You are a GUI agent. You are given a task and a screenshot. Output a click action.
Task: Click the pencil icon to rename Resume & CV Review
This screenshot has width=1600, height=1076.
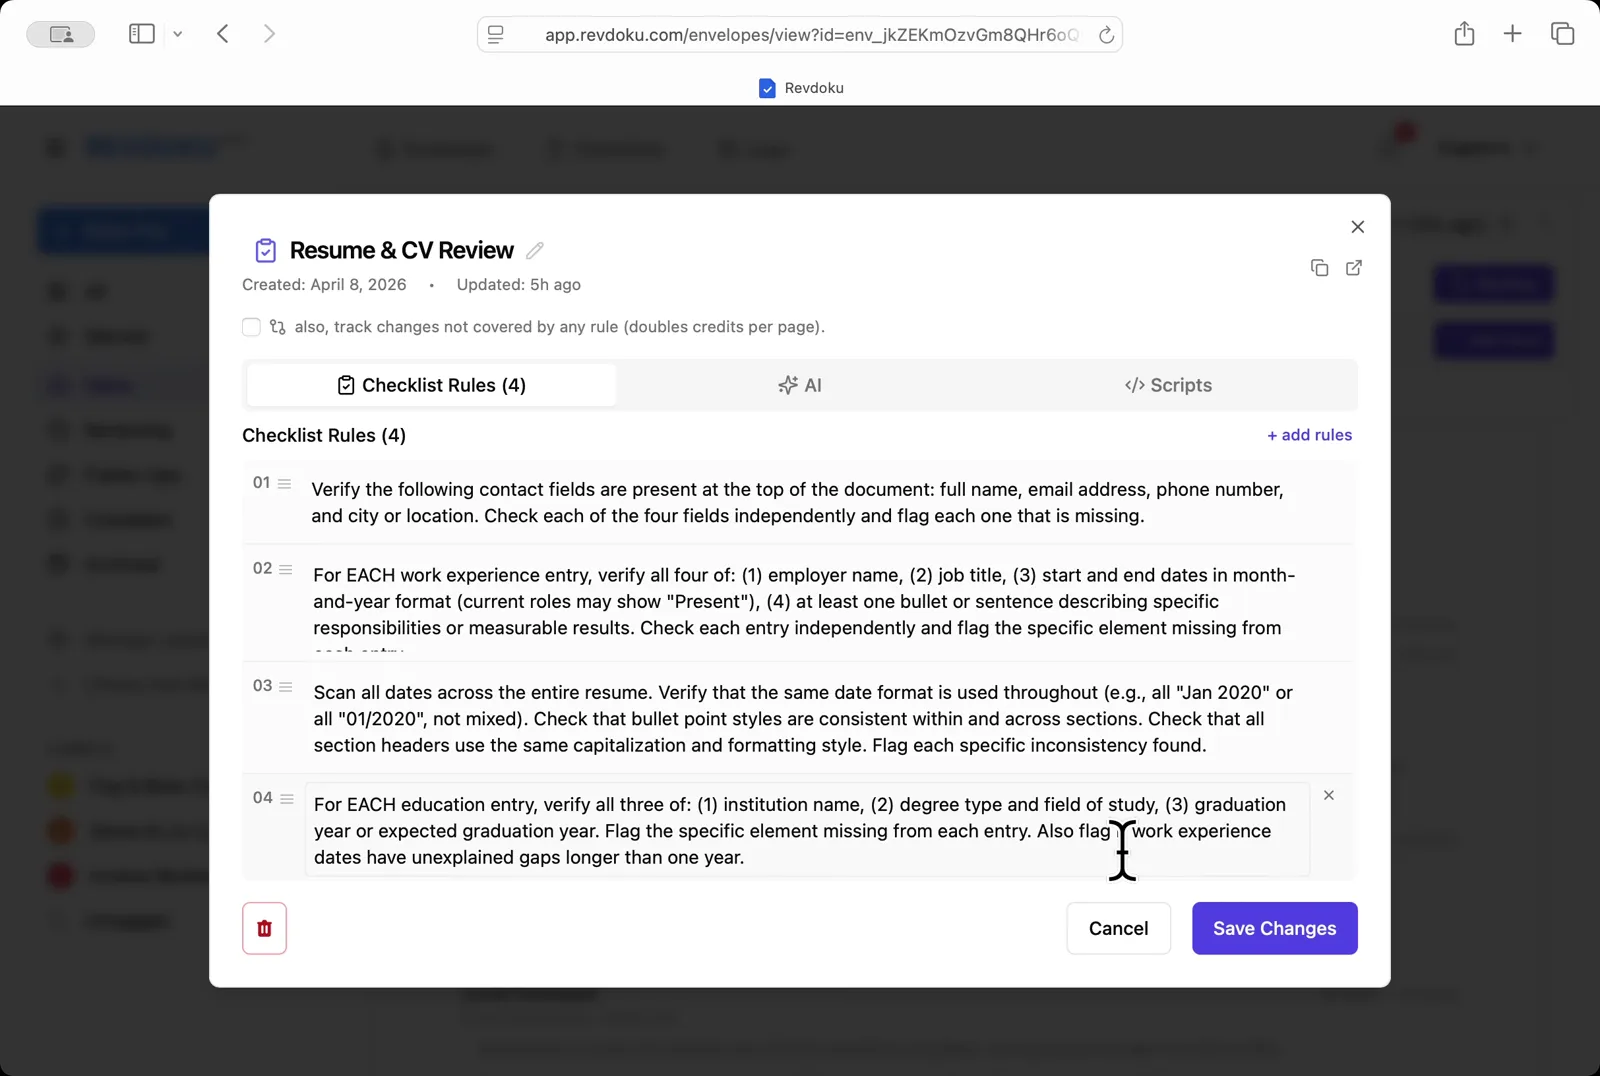[x=536, y=250]
